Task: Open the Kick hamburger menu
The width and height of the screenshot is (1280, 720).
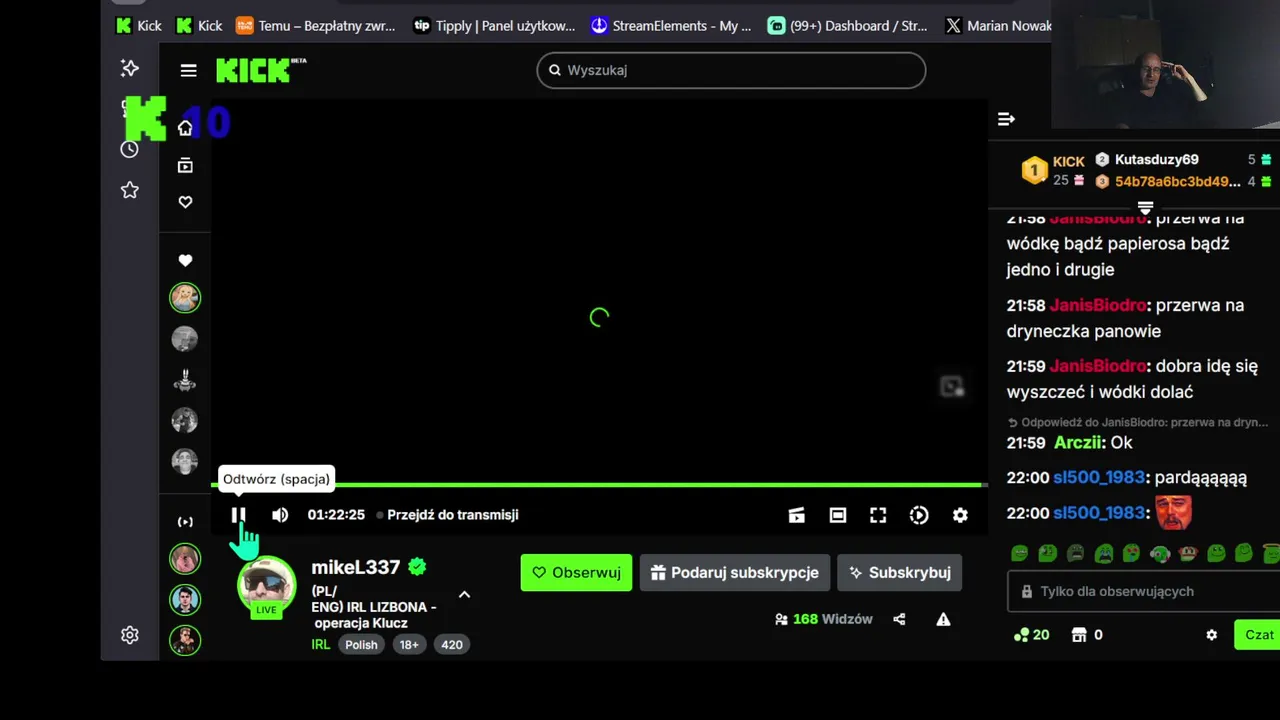Action: click(x=188, y=70)
